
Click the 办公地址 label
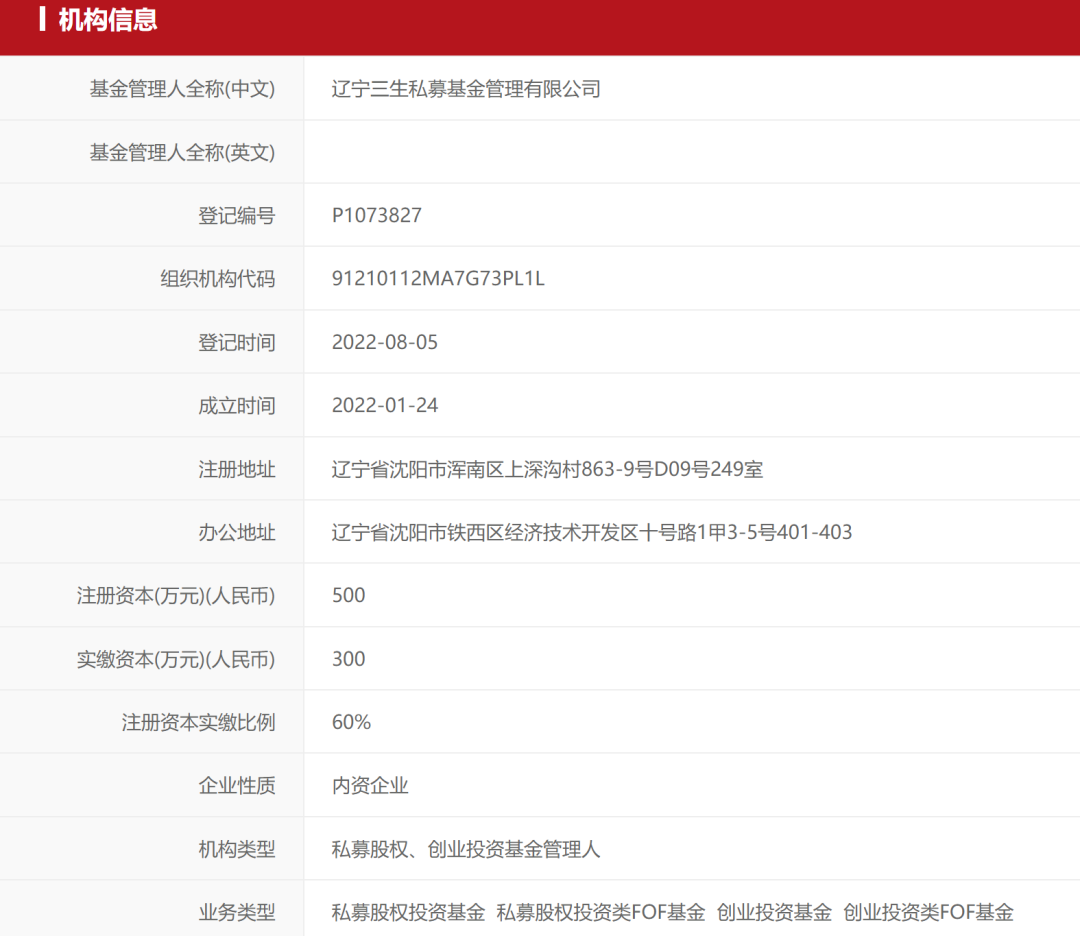tap(237, 532)
